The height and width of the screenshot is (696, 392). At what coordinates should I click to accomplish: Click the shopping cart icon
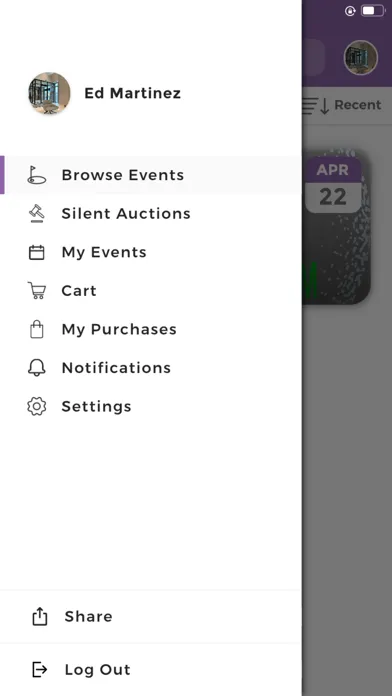point(36,291)
